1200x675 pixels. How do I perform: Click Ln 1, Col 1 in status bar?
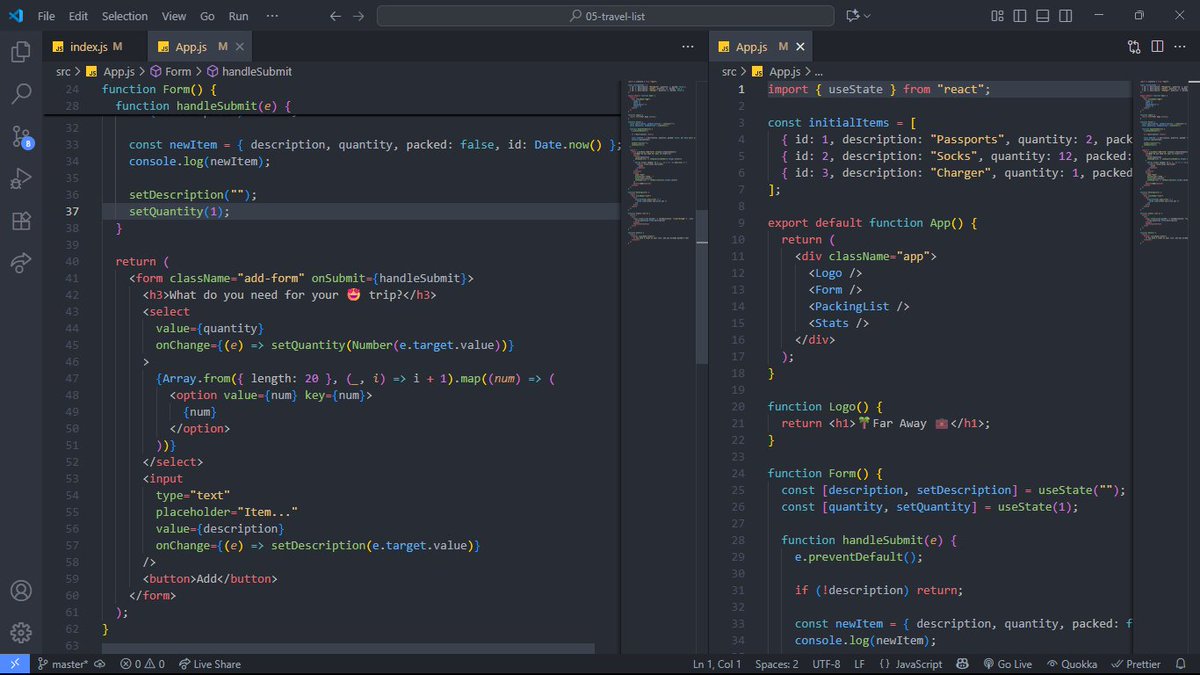717,664
